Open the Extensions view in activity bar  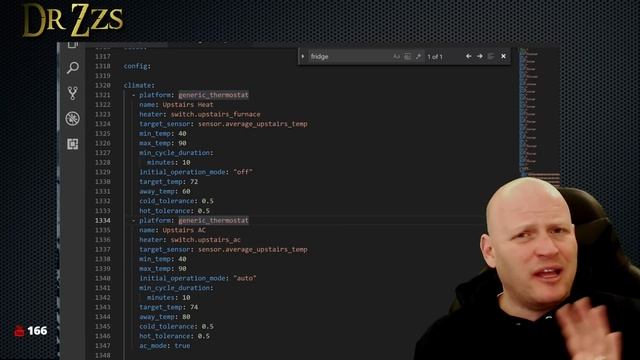pyautogui.click(x=73, y=144)
